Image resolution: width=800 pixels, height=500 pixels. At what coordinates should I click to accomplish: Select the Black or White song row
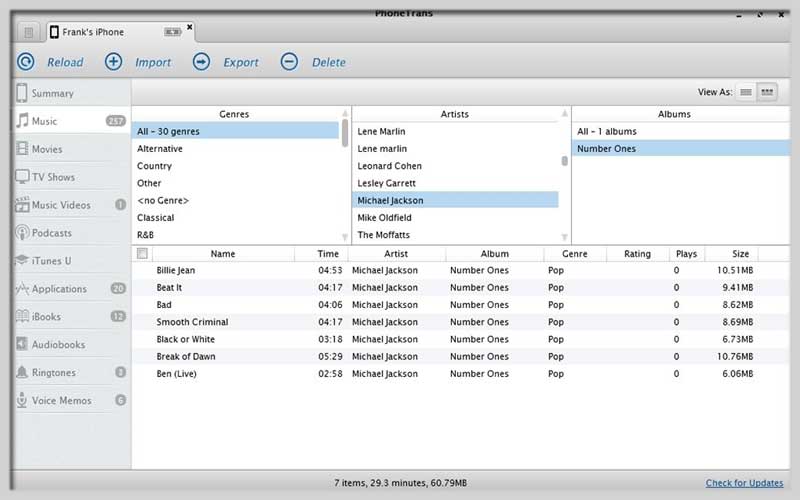pyautogui.click(x=460, y=339)
